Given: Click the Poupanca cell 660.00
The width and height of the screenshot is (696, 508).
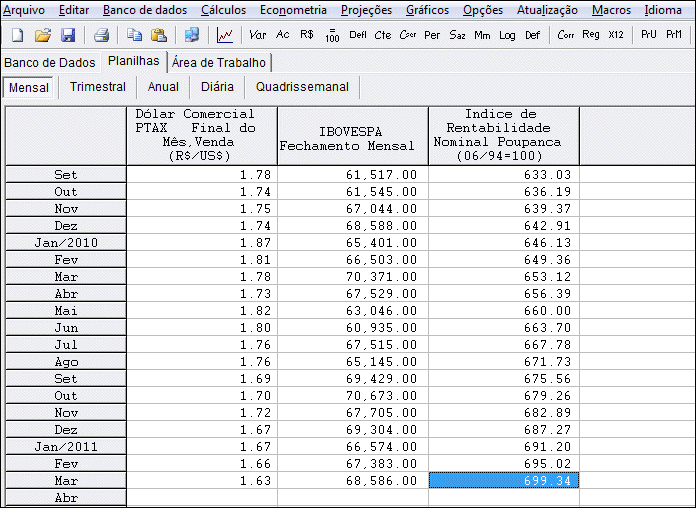Looking at the screenshot, I should pyautogui.click(x=504, y=310).
